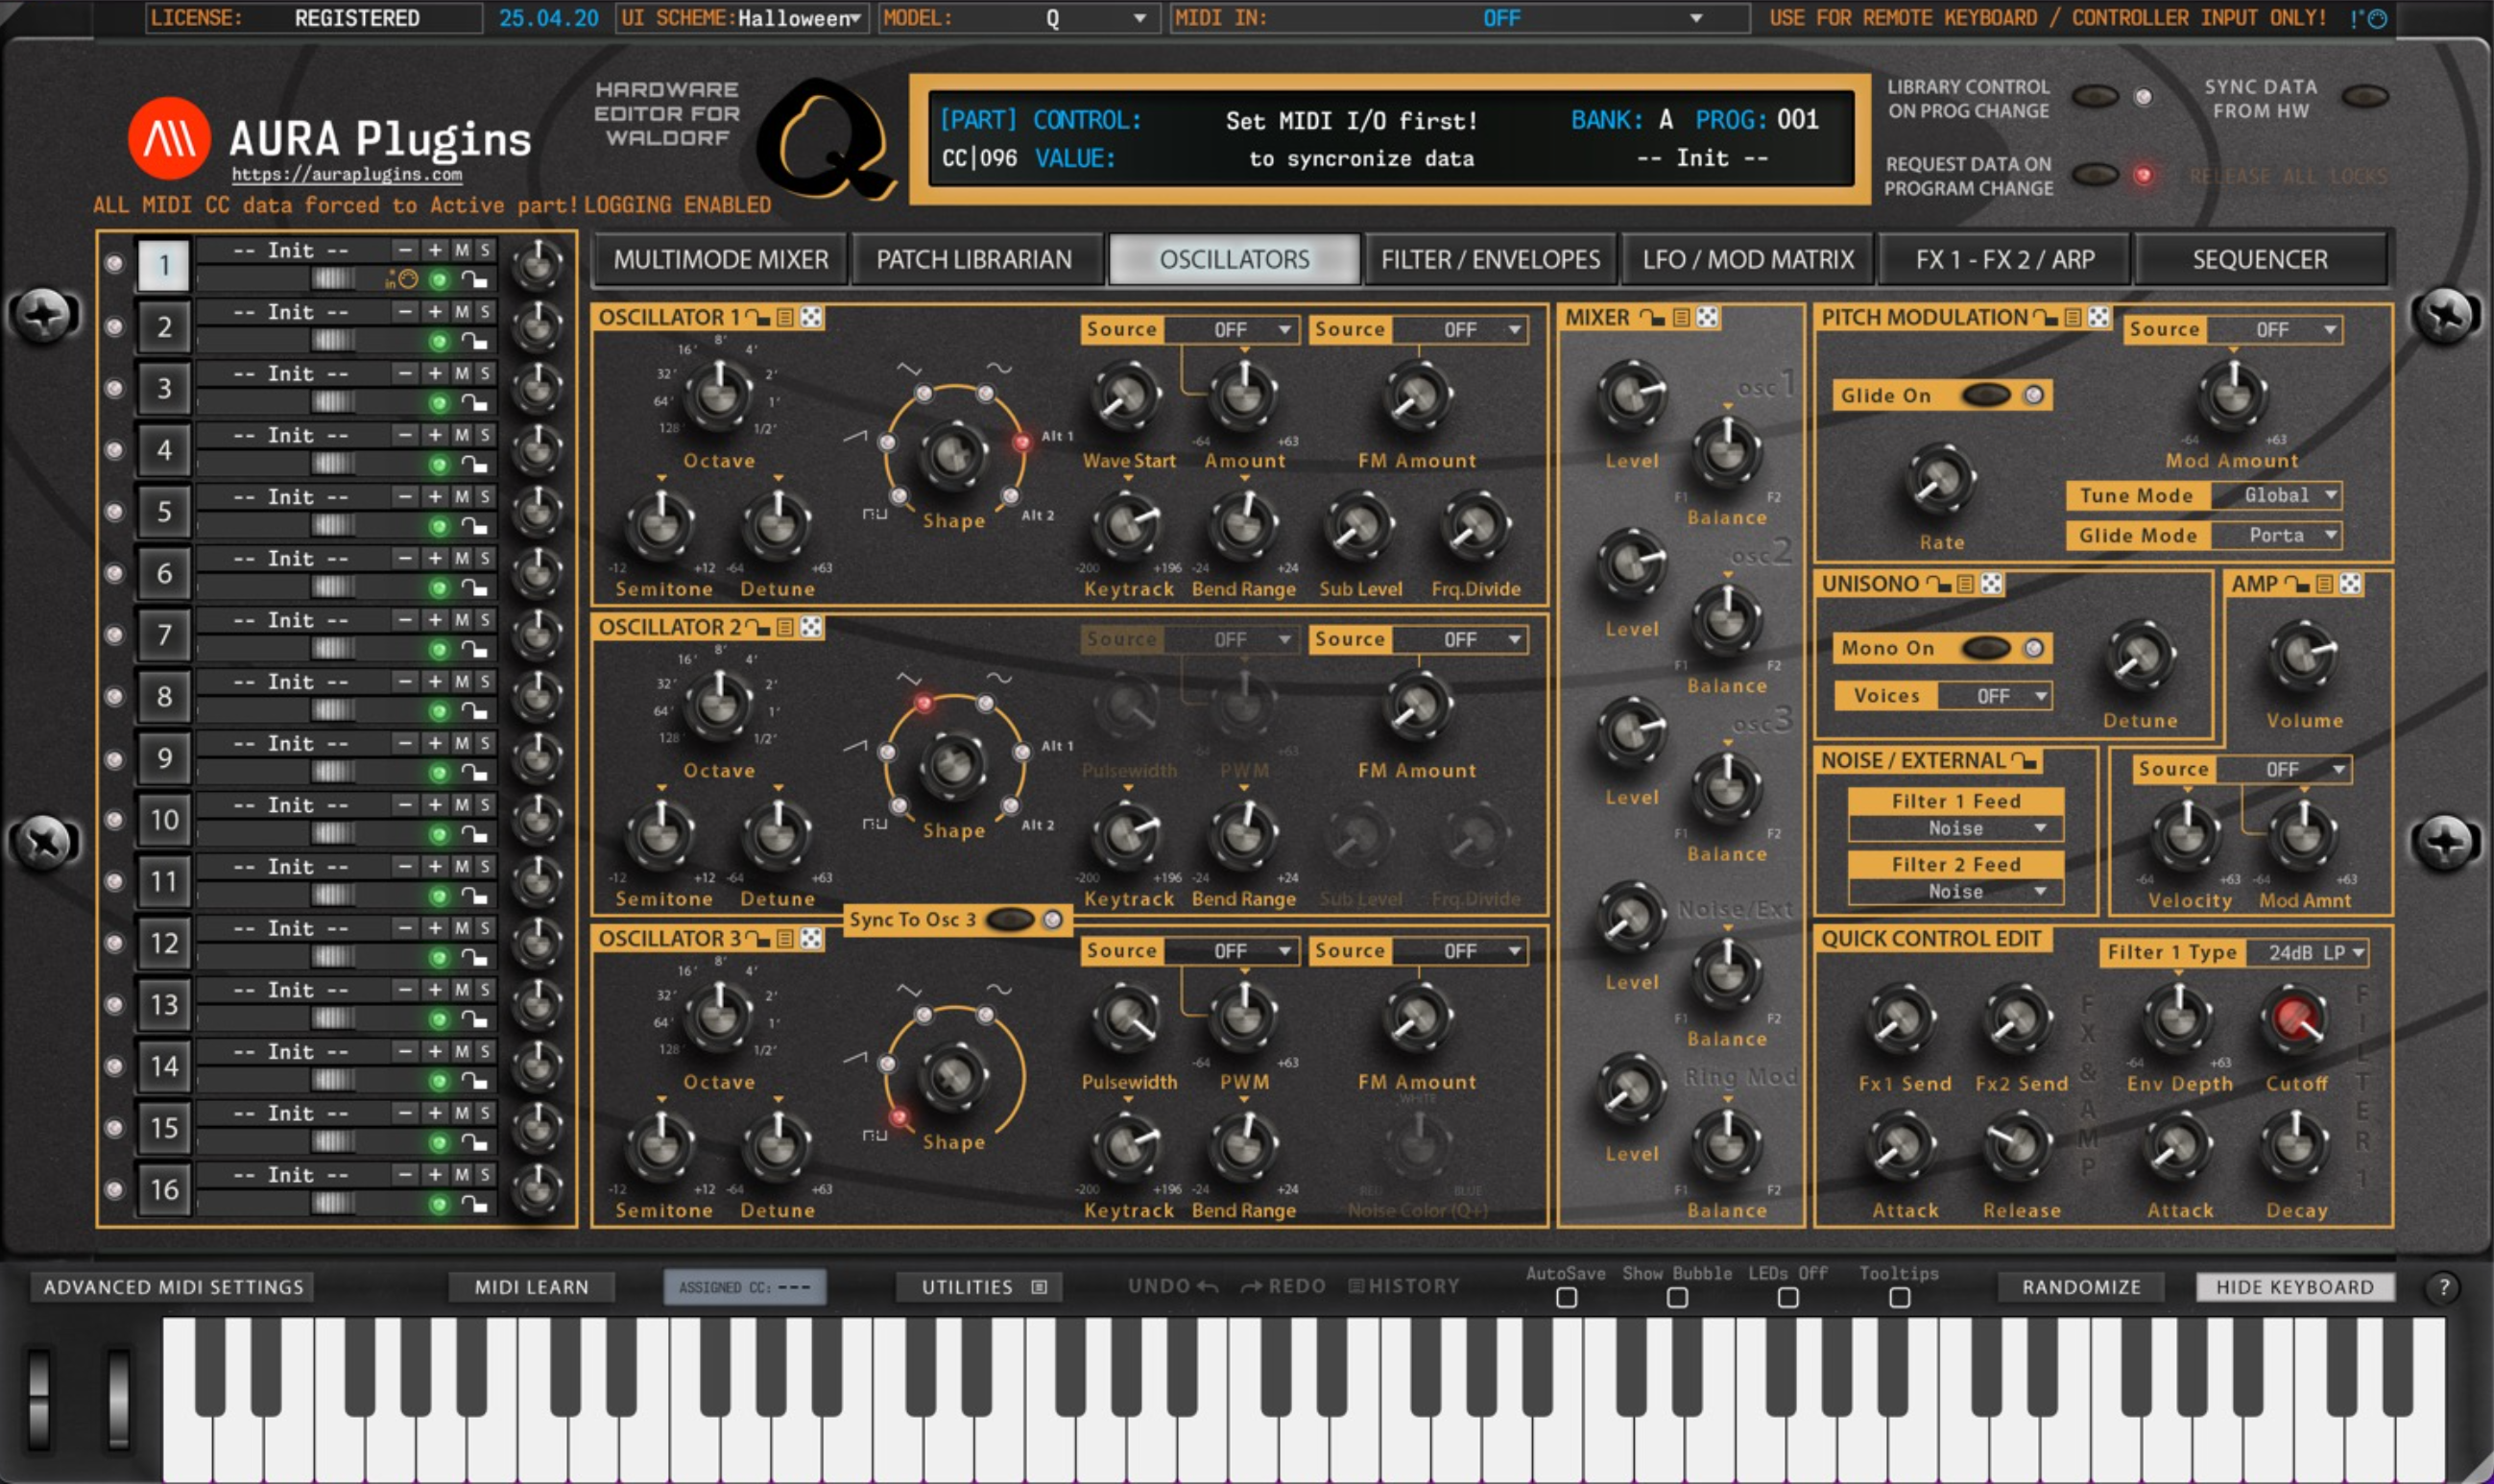This screenshot has width=2494, height=1484.
Task: Switch to the Filter / Envelopes tab
Action: [x=1490, y=259]
